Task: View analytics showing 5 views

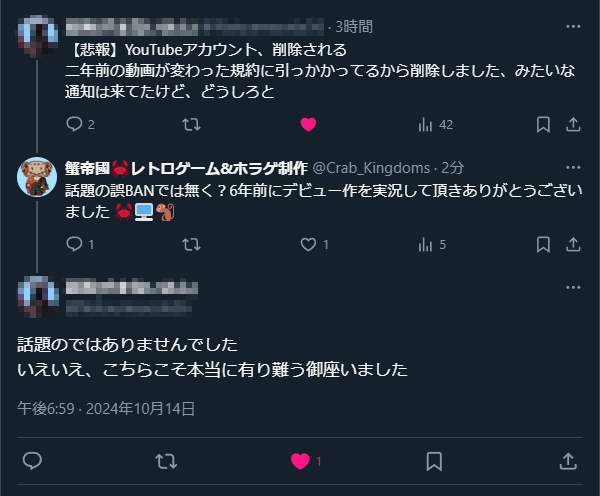Action: [425, 244]
